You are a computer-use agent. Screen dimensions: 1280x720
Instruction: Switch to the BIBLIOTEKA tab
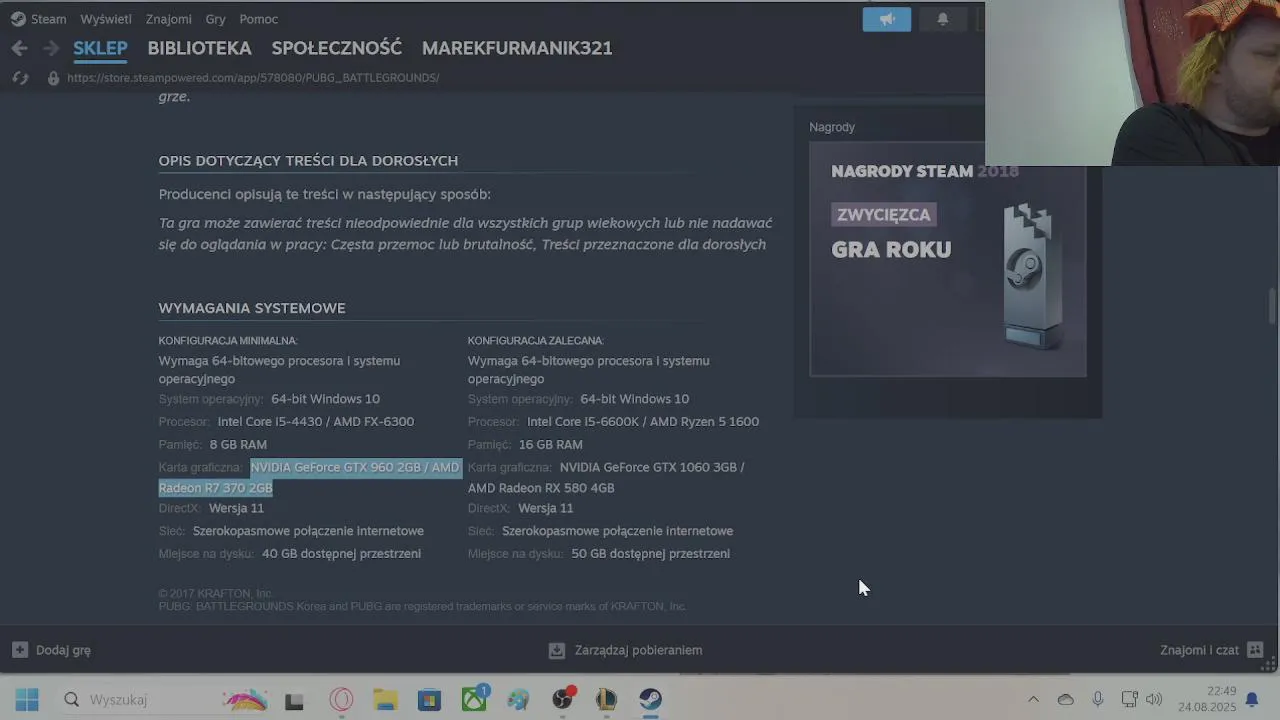point(199,48)
